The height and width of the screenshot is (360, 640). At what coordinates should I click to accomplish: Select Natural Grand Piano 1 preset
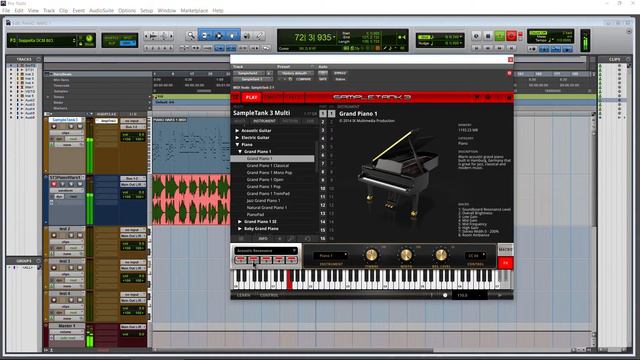click(x=267, y=207)
